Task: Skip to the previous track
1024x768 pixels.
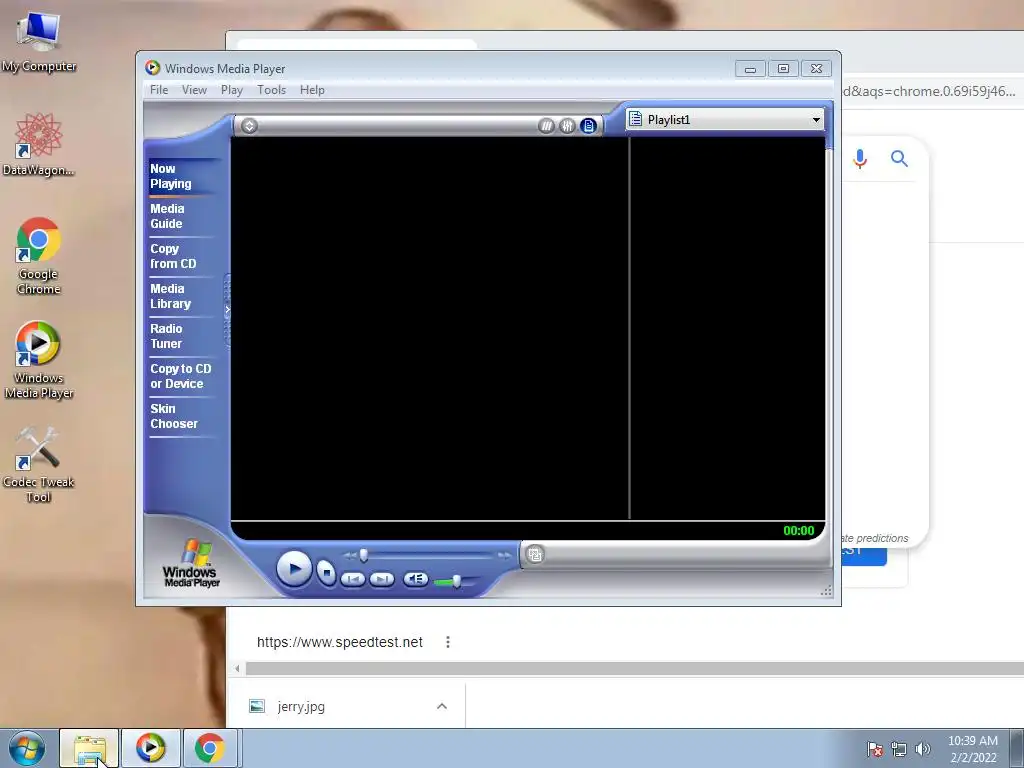Action: point(353,579)
